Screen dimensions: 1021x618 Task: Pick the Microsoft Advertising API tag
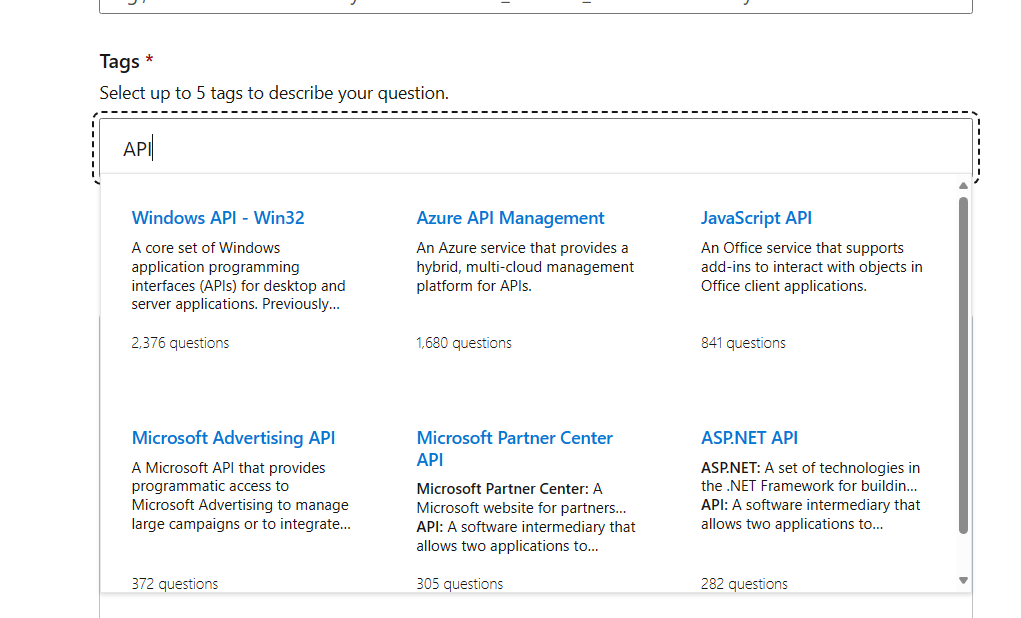pos(233,438)
